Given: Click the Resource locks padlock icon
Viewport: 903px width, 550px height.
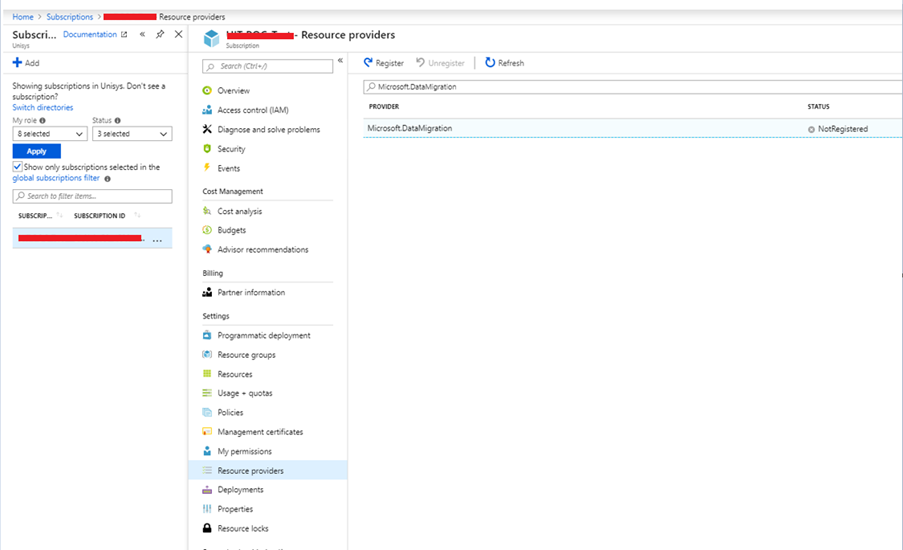Looking at the screenshot, I should [207, 528].
